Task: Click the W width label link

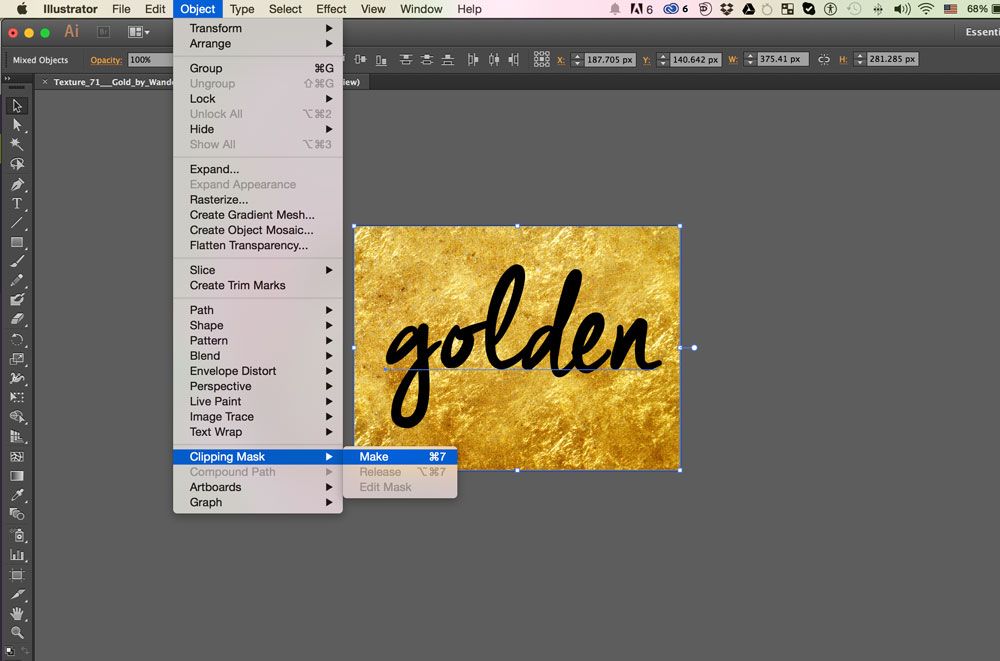Action: (733, 60)
